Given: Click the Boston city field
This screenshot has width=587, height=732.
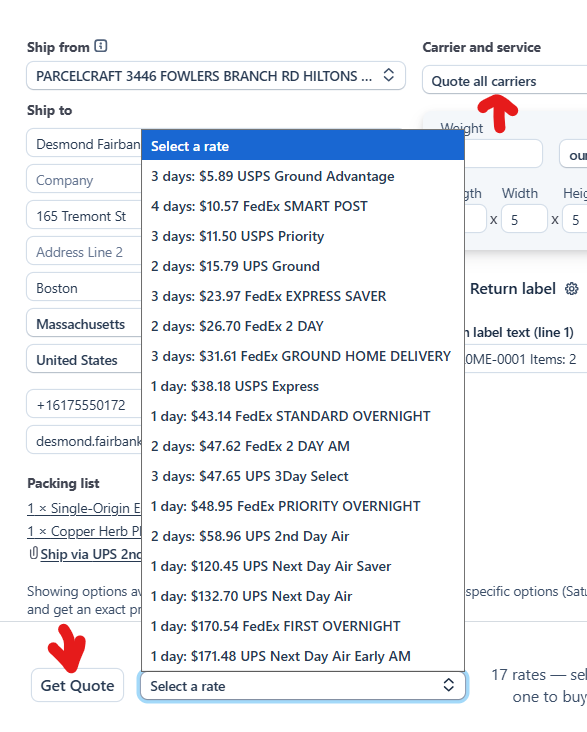Looking at the screenshot, I should click(x=84, y=288).
